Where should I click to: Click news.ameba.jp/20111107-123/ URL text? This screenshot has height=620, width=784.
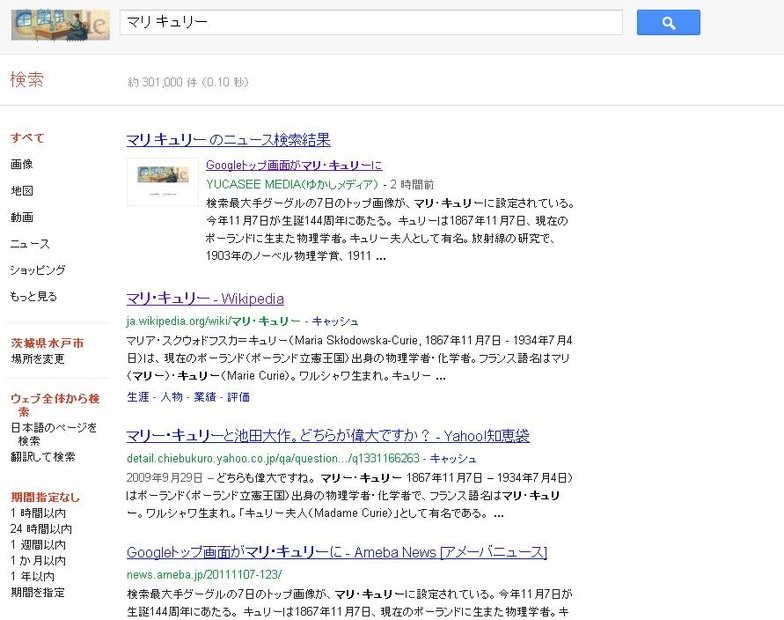tap(204, 574)
